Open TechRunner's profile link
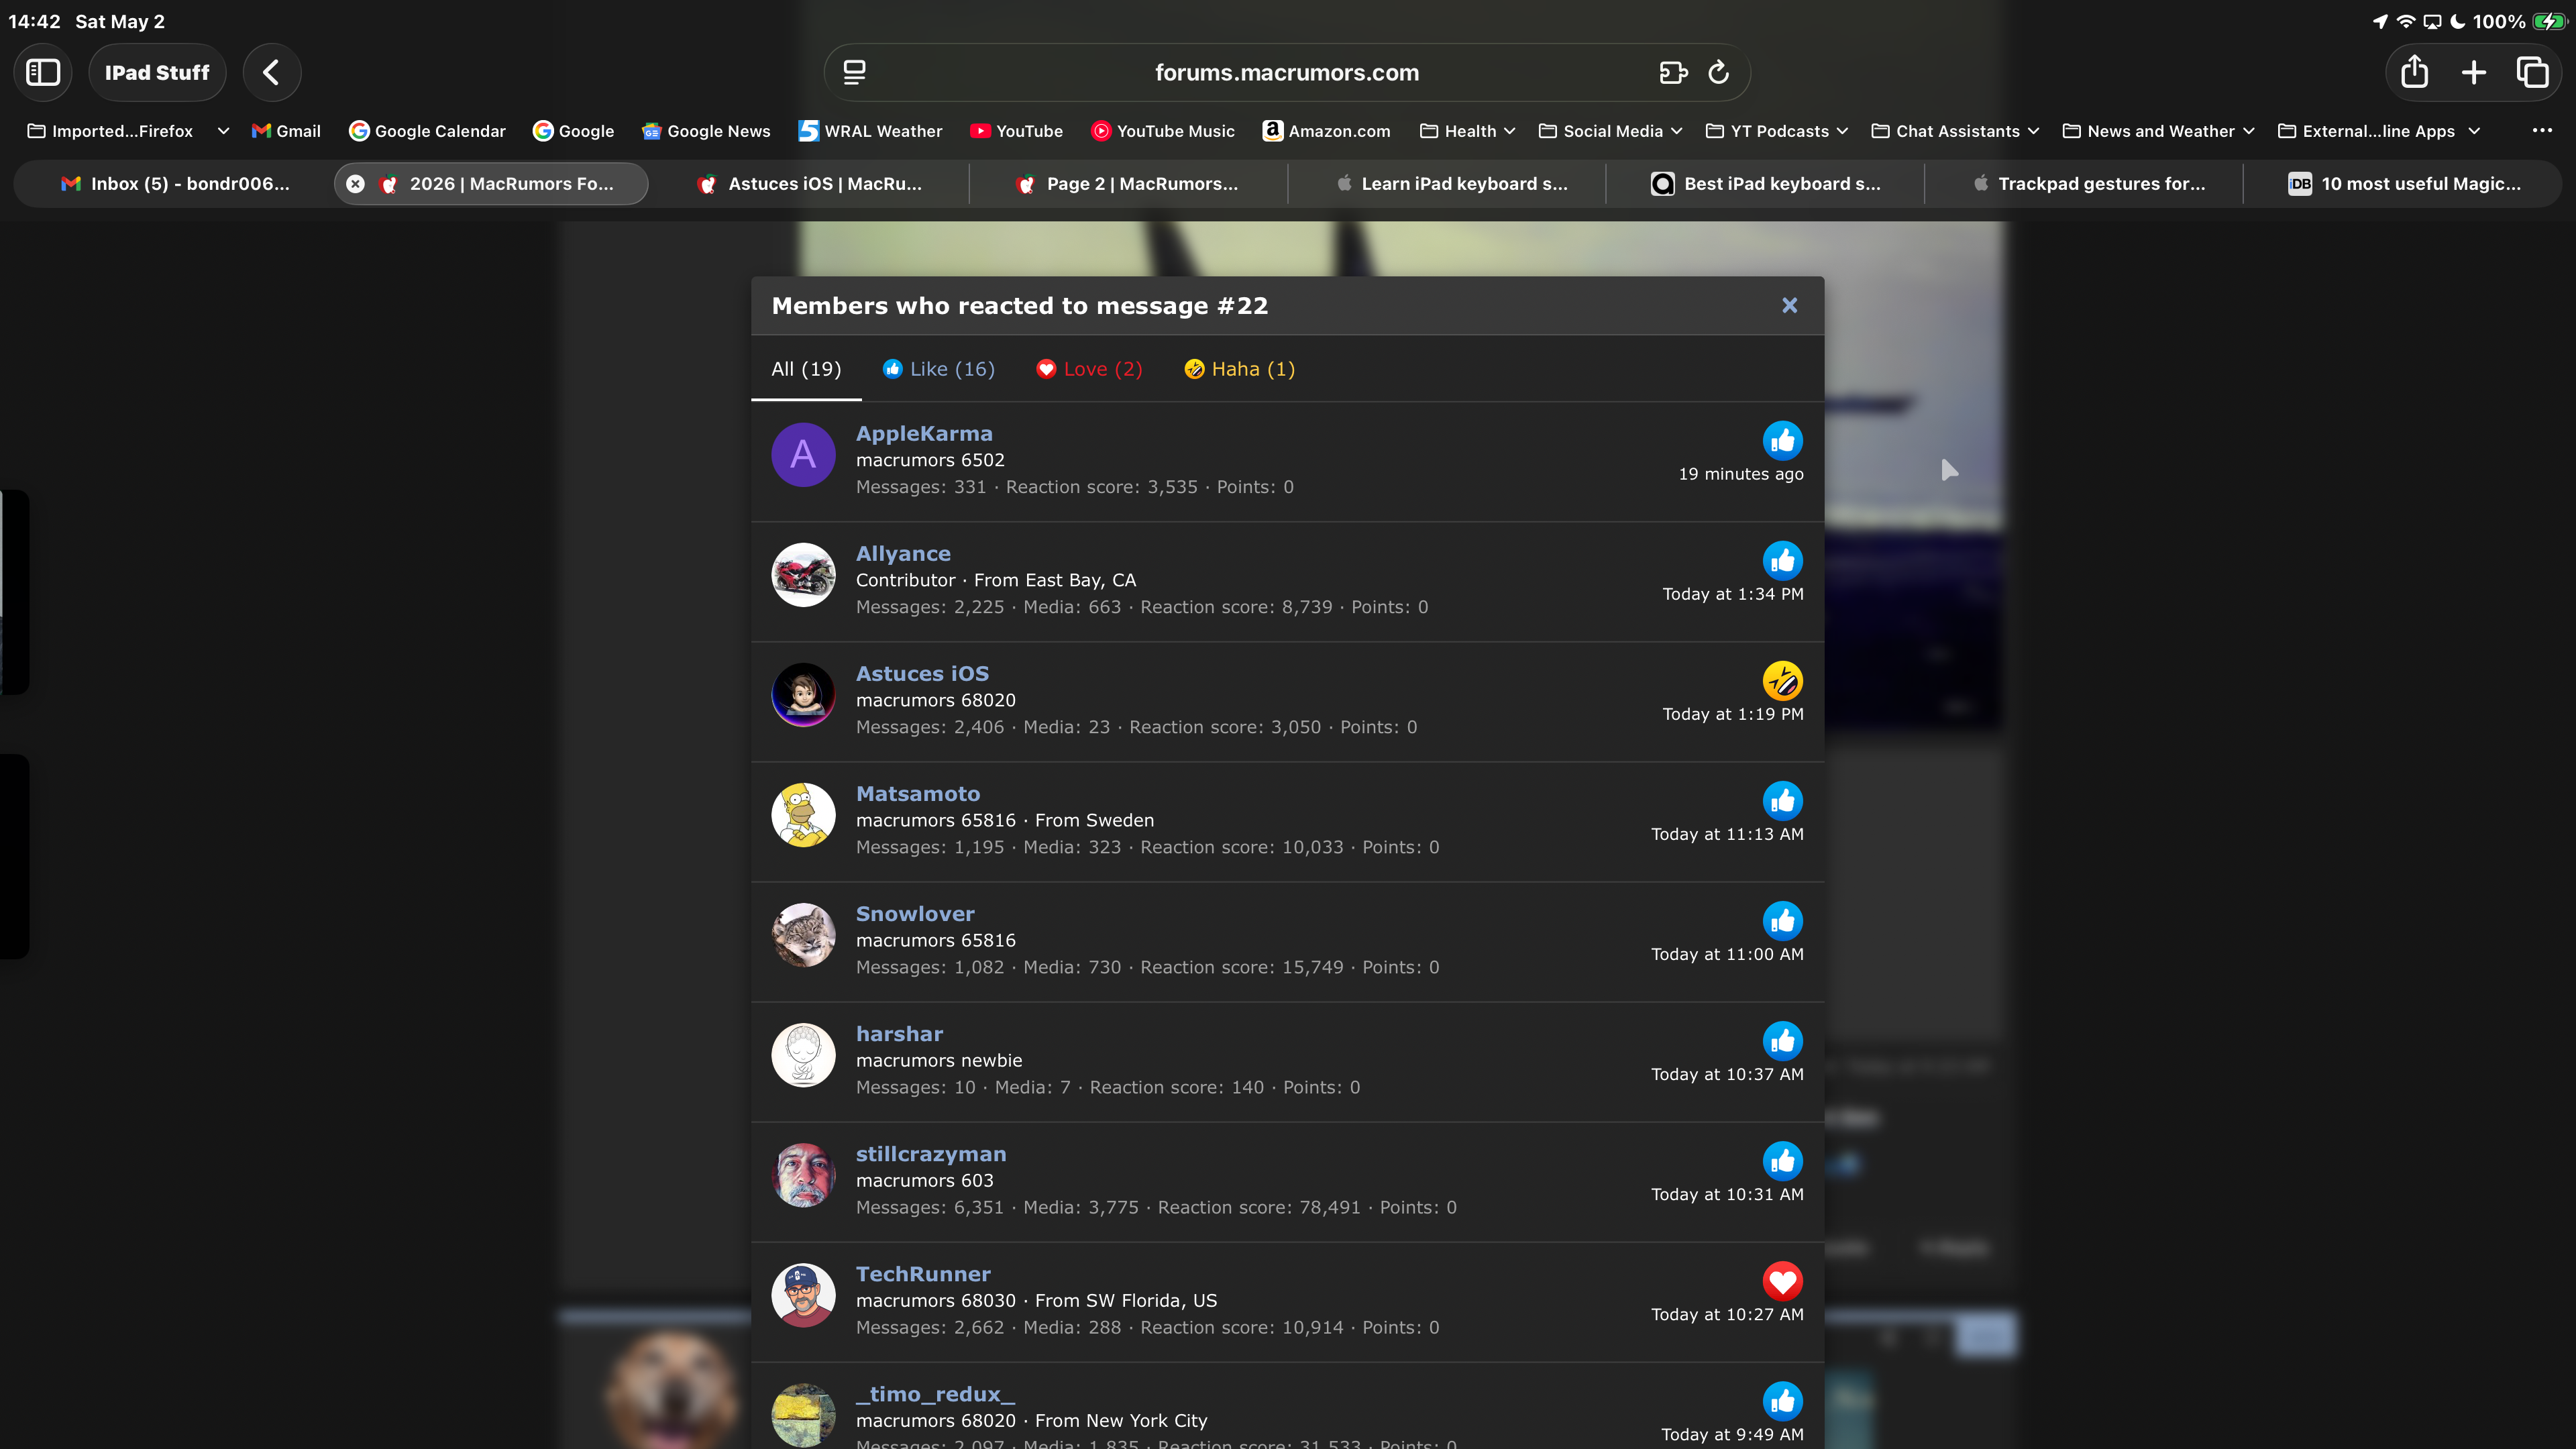Screen dimensions: 2576x1449 (x=923, y=1273)
